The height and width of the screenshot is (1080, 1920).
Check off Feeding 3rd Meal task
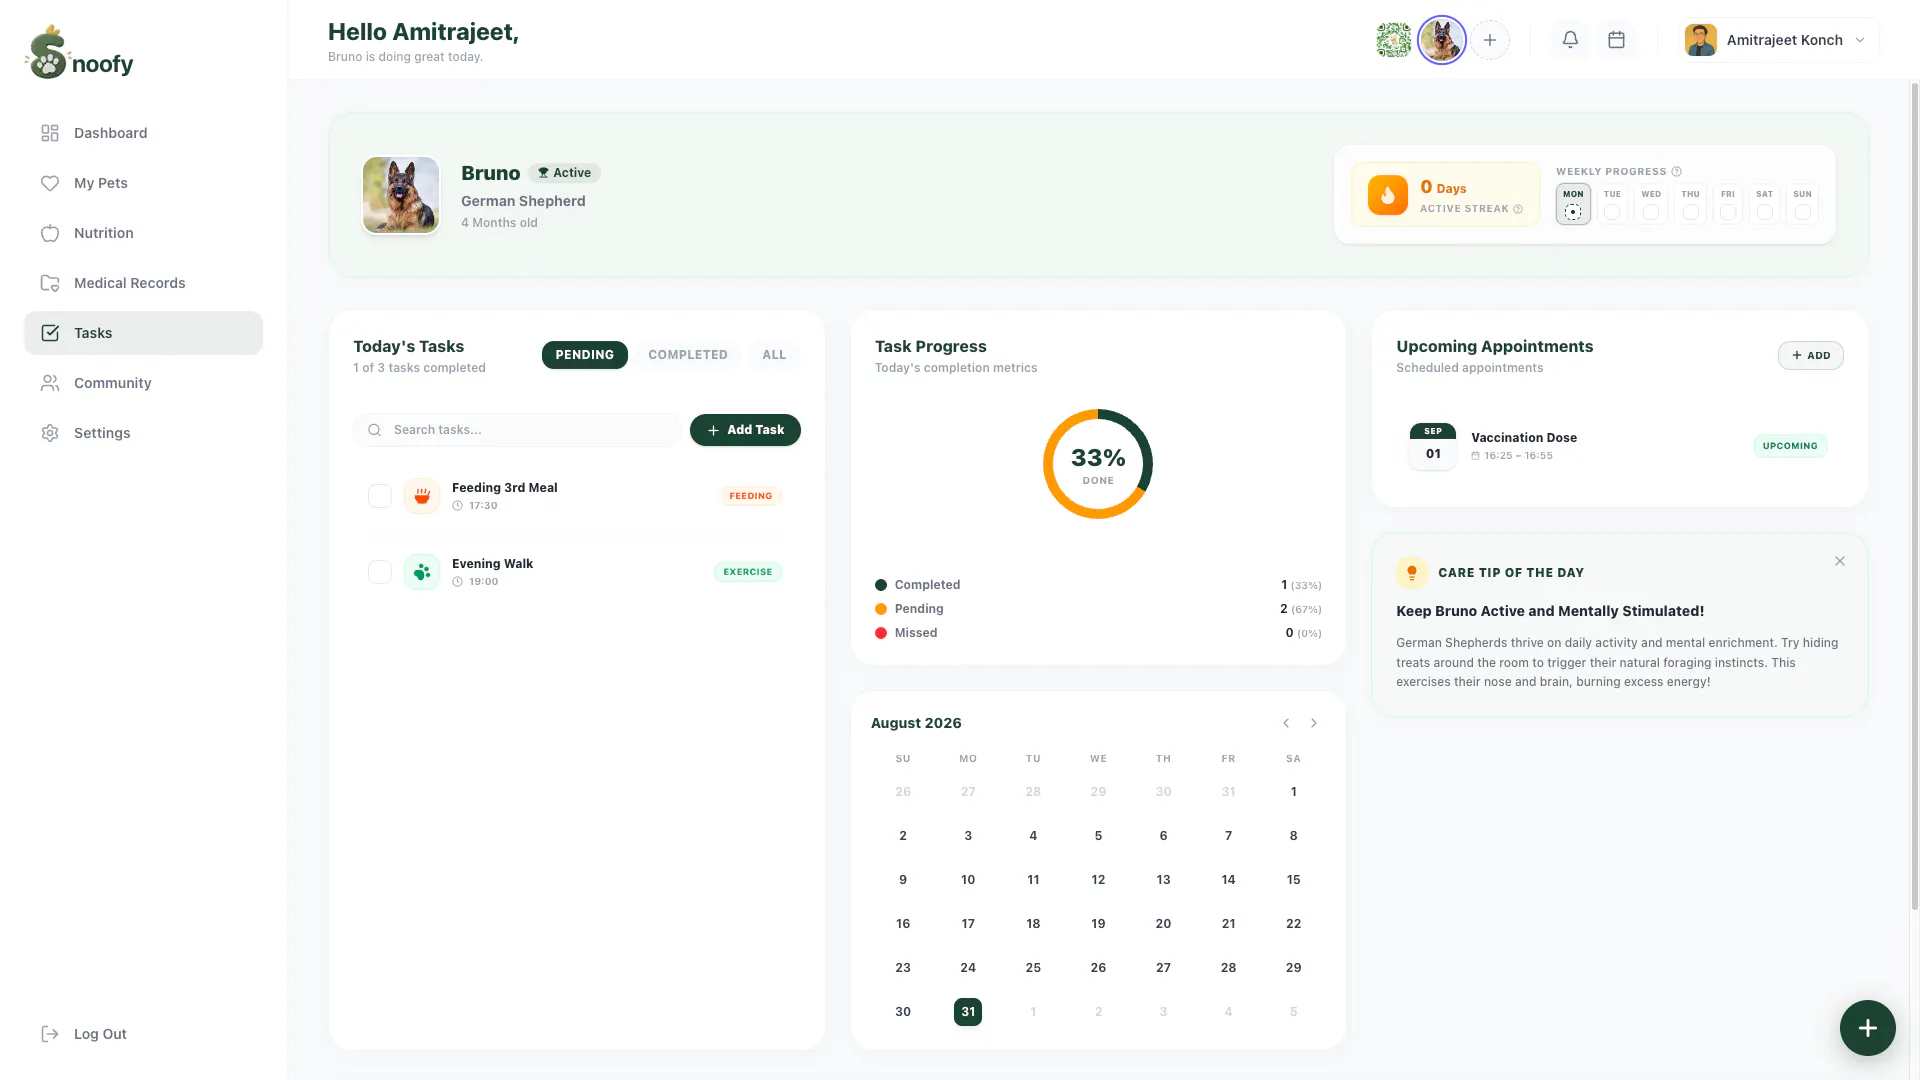pyautogui.click(x=380, y=496)
